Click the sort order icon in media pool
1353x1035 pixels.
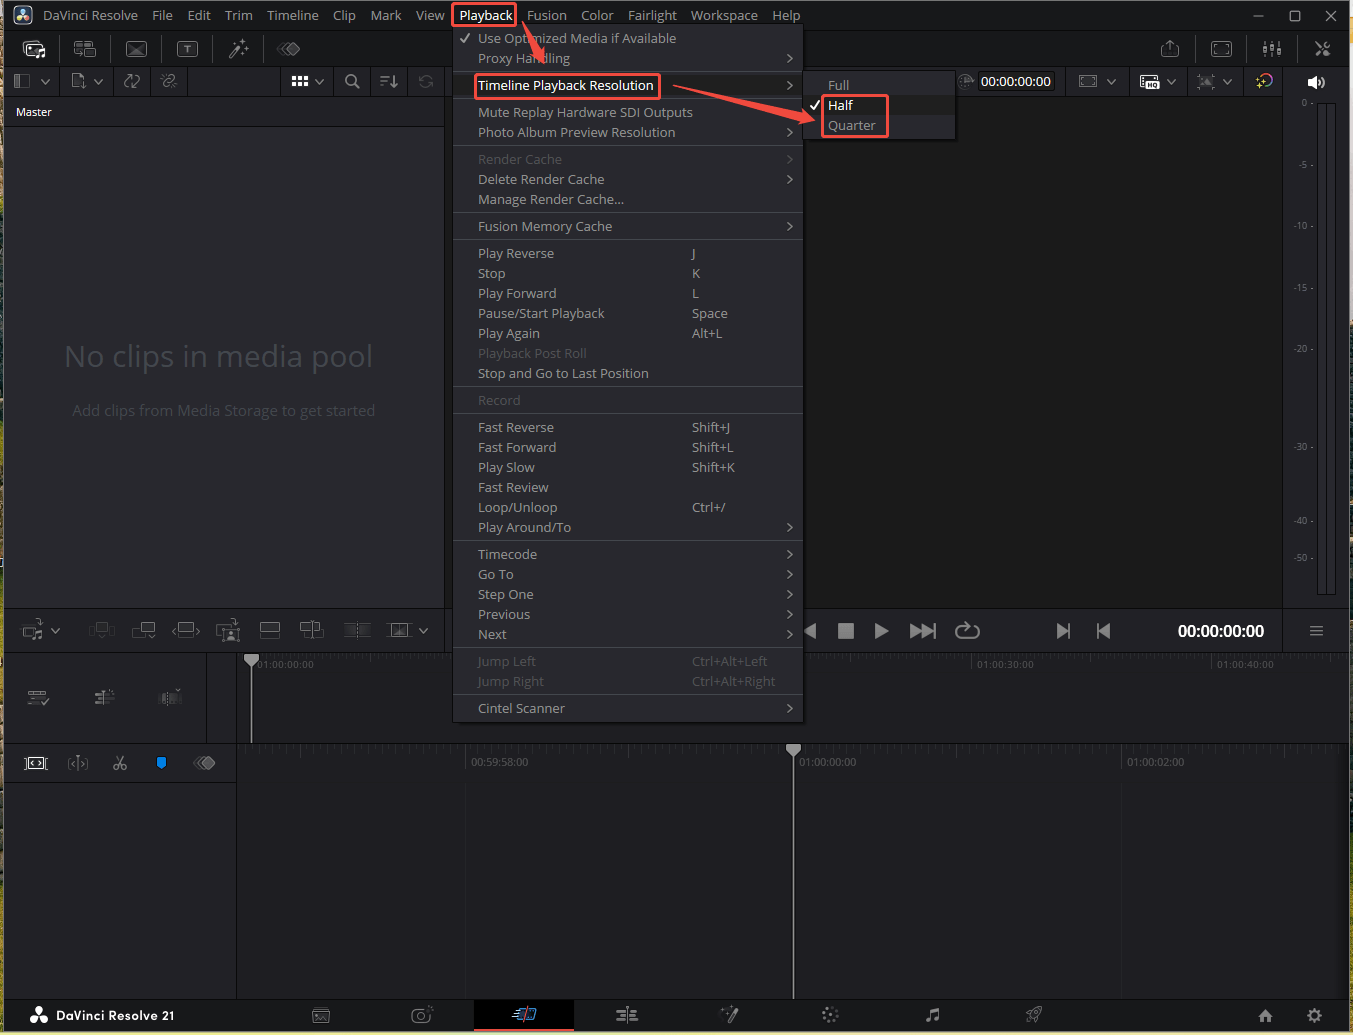point(389,82)
